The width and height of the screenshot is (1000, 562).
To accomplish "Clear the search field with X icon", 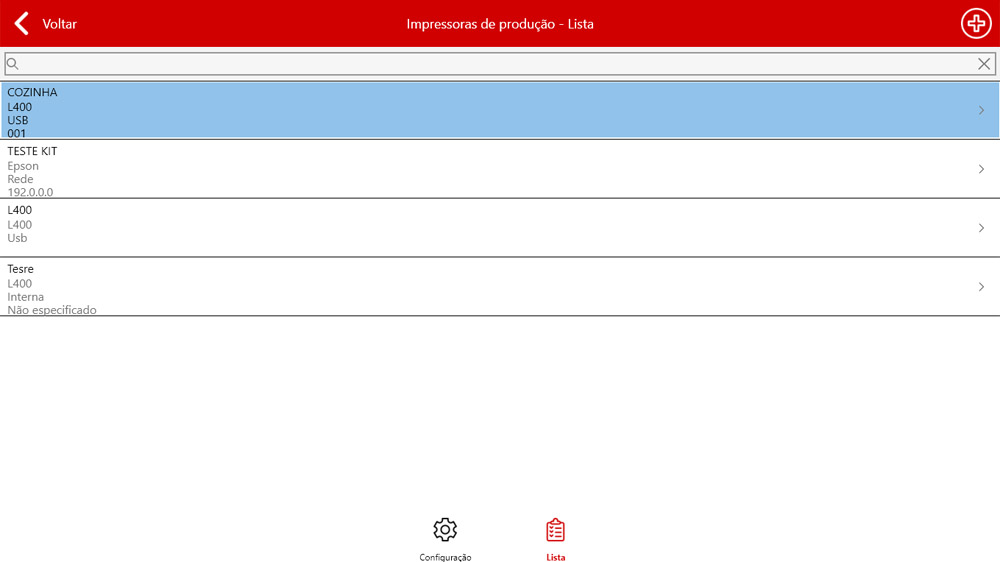I will click(984, 64).
